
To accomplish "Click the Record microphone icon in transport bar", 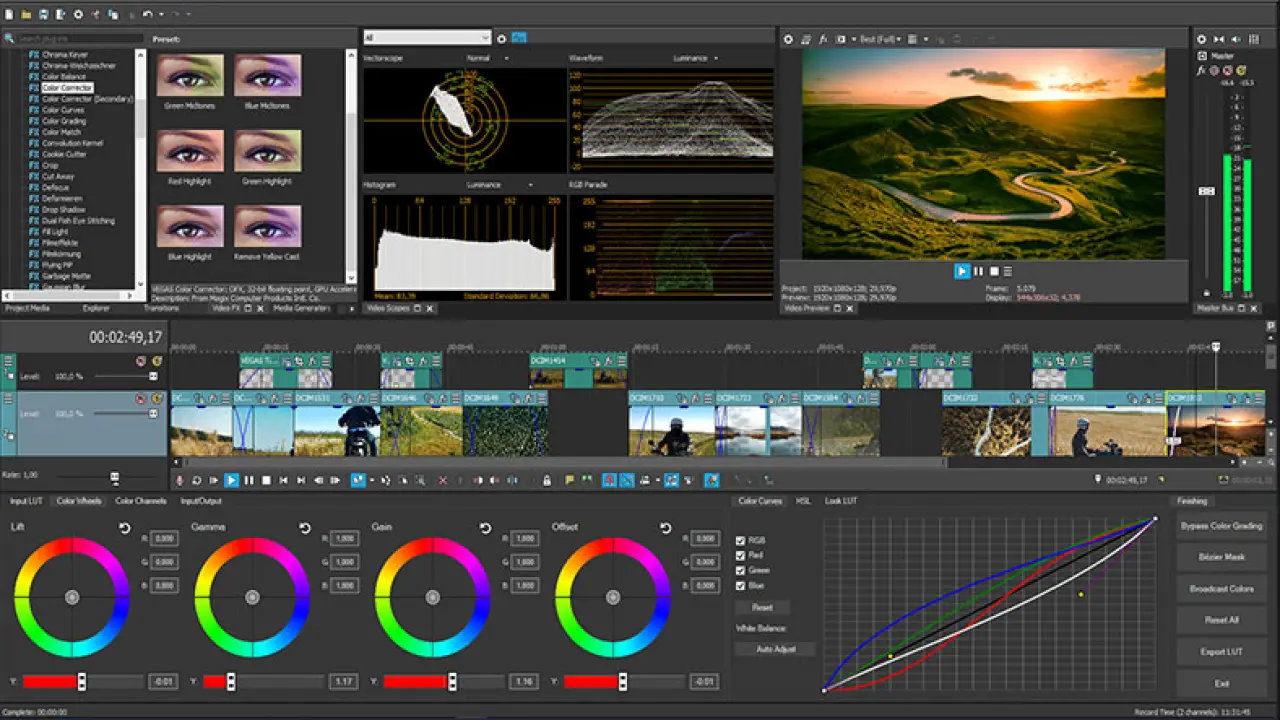I will pyautogui.click(x=180, y=481).
